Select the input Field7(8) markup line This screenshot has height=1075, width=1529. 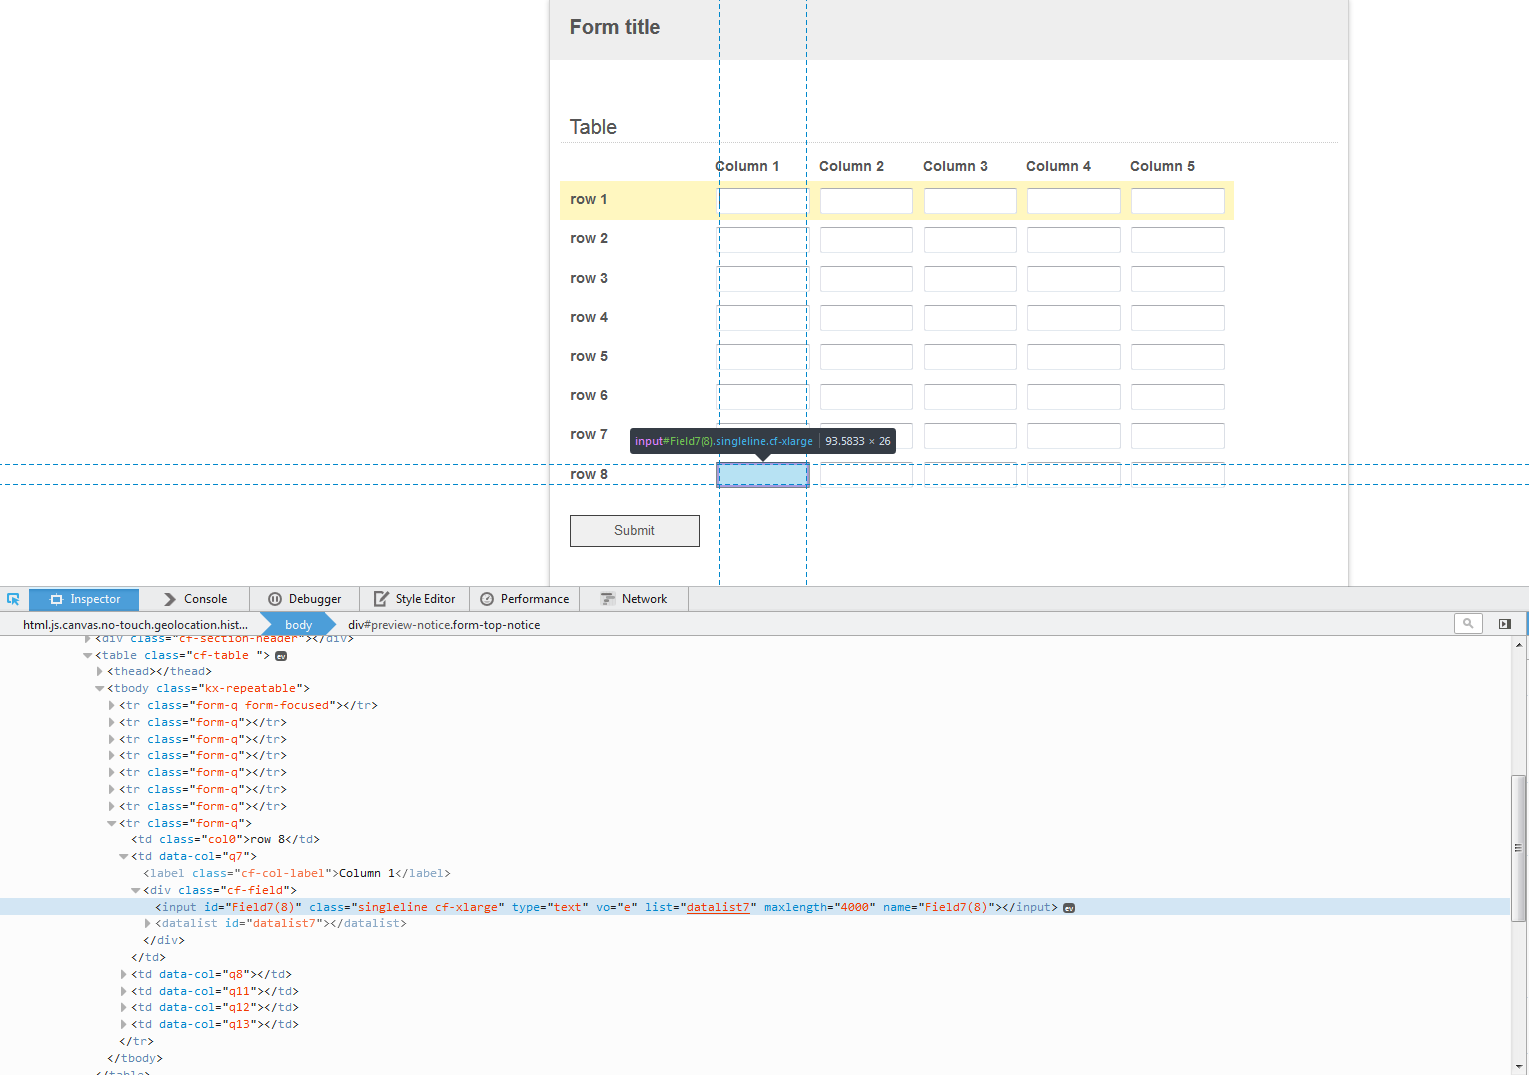pos(755,907)
